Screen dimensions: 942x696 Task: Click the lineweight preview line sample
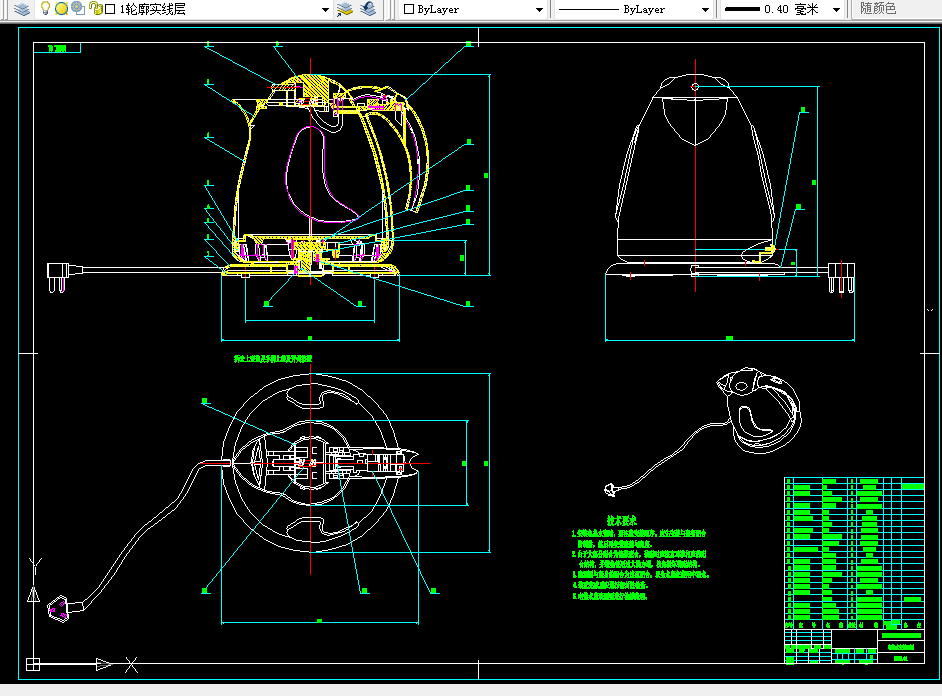click(x=743, y=9)
